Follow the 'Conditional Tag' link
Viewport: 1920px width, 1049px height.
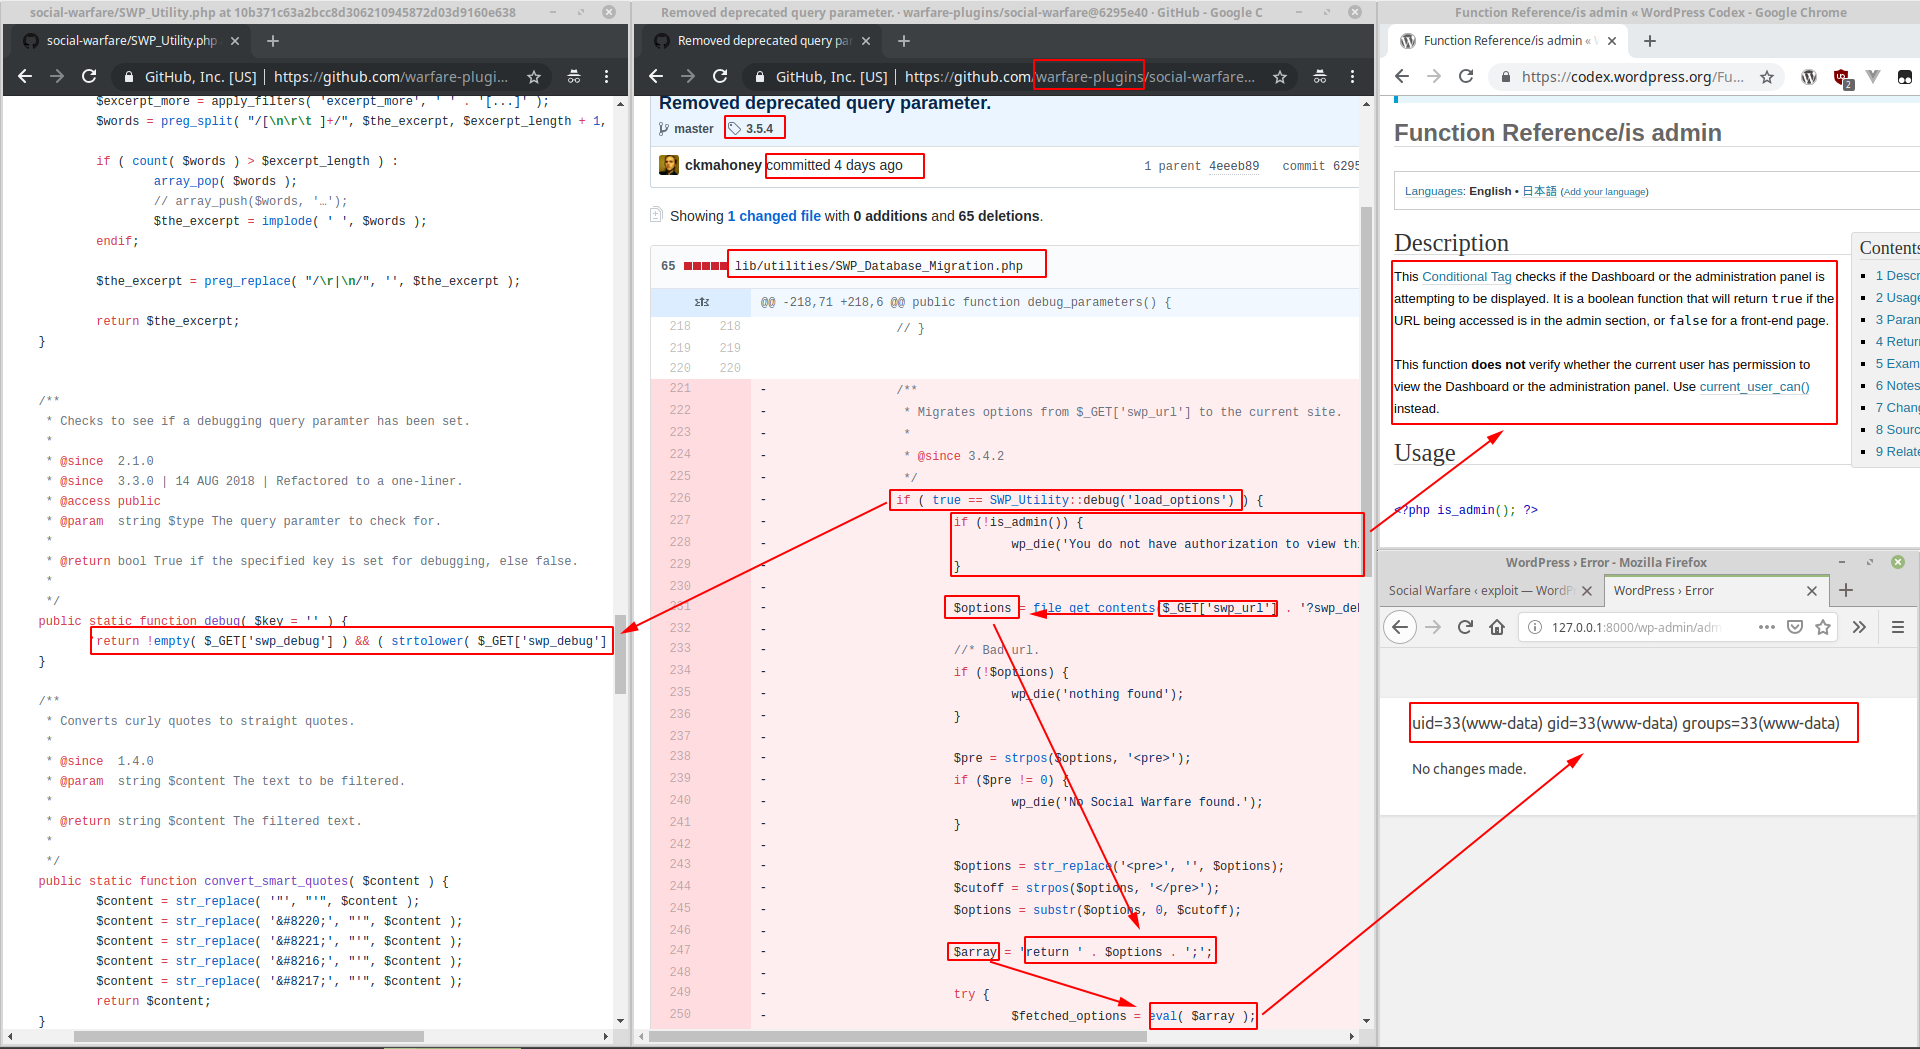click(x=1467, y=277)
